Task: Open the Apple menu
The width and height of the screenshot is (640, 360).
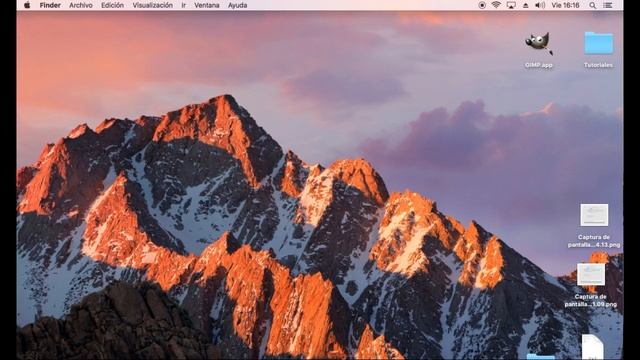Action: [x=27, y=5]
